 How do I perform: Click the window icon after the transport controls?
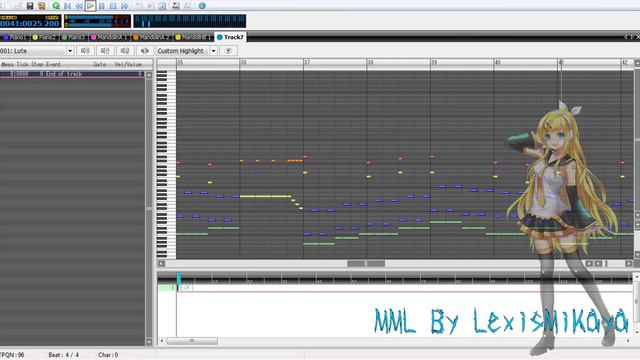(x=162, y=6)
